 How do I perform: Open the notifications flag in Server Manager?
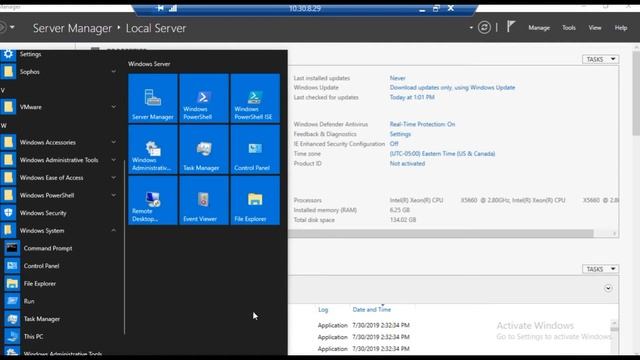[511, 27]
